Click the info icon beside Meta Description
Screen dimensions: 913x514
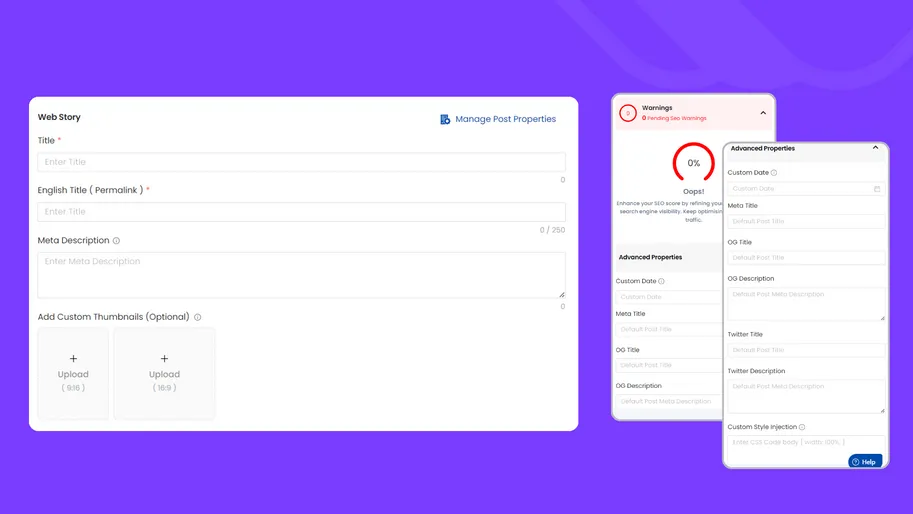(x=116, y=241)
